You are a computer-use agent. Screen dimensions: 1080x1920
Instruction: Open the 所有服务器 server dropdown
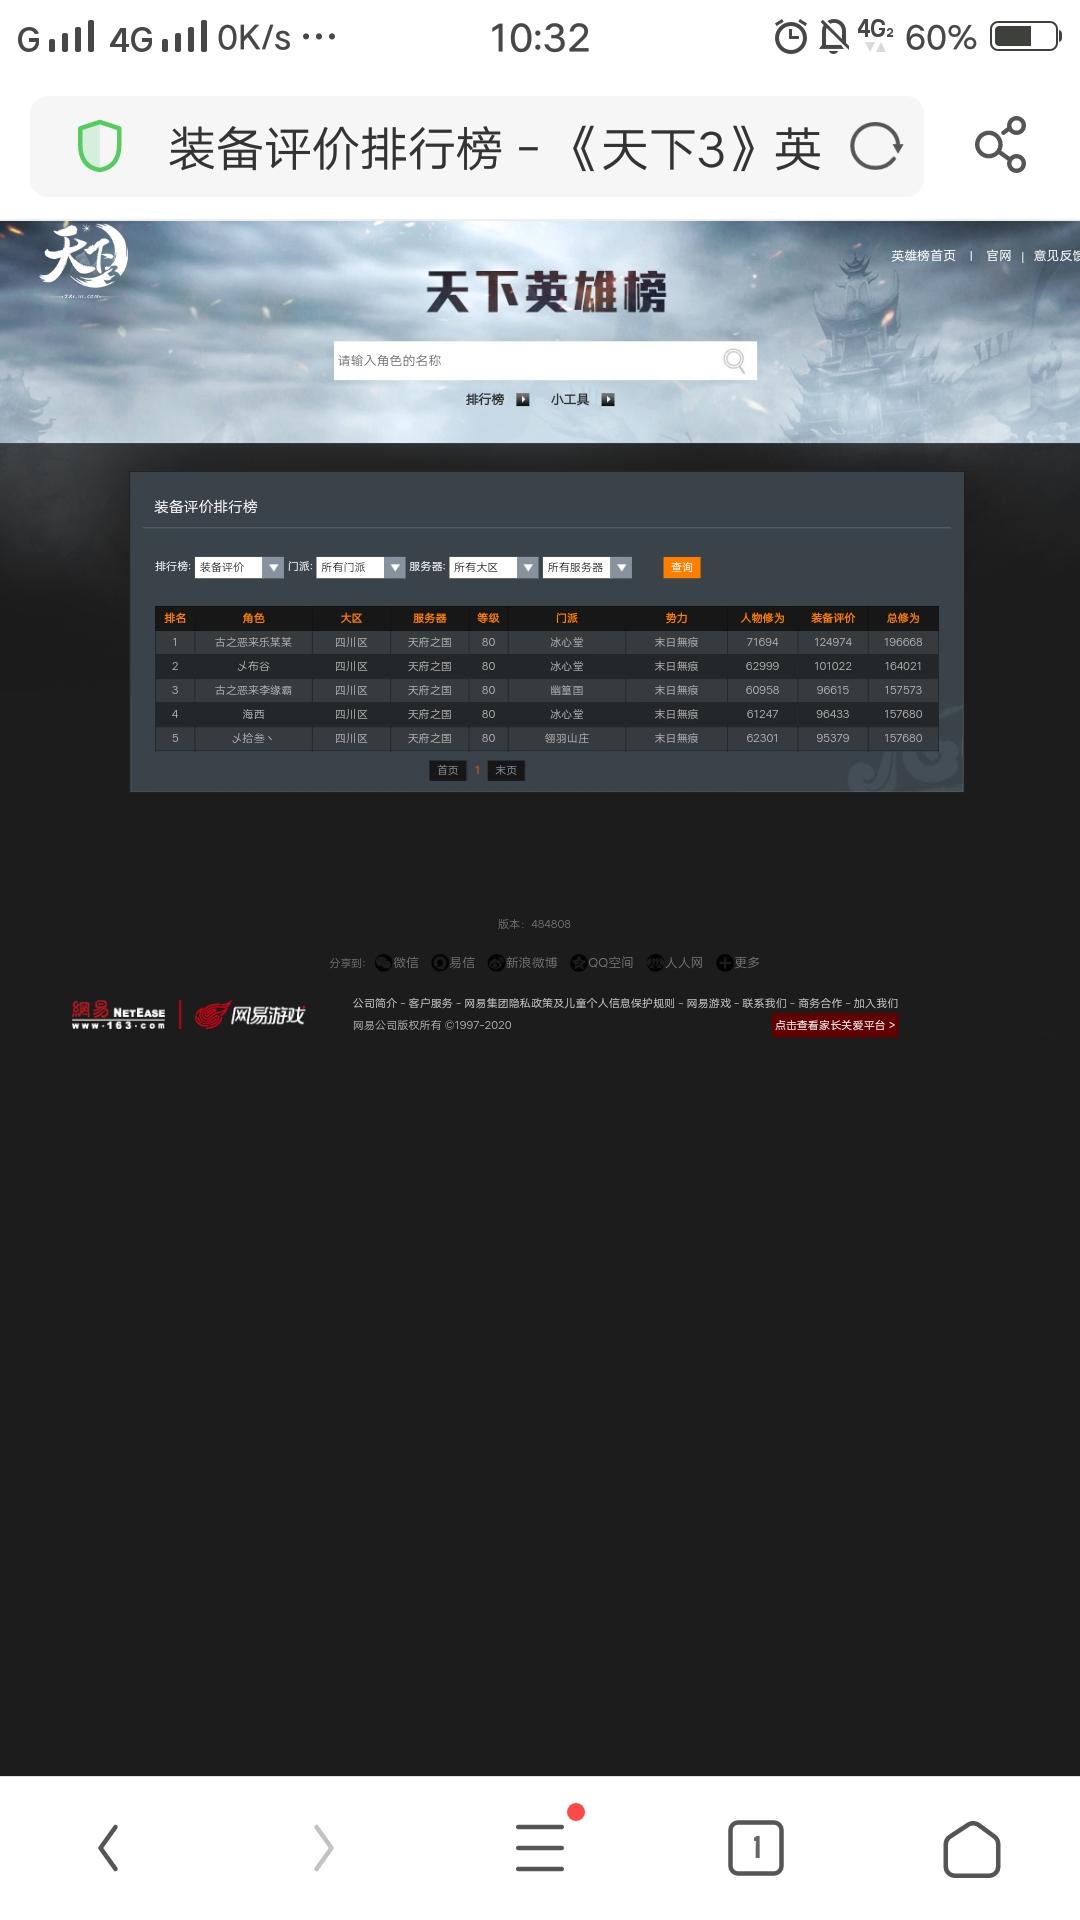(588, 567)
